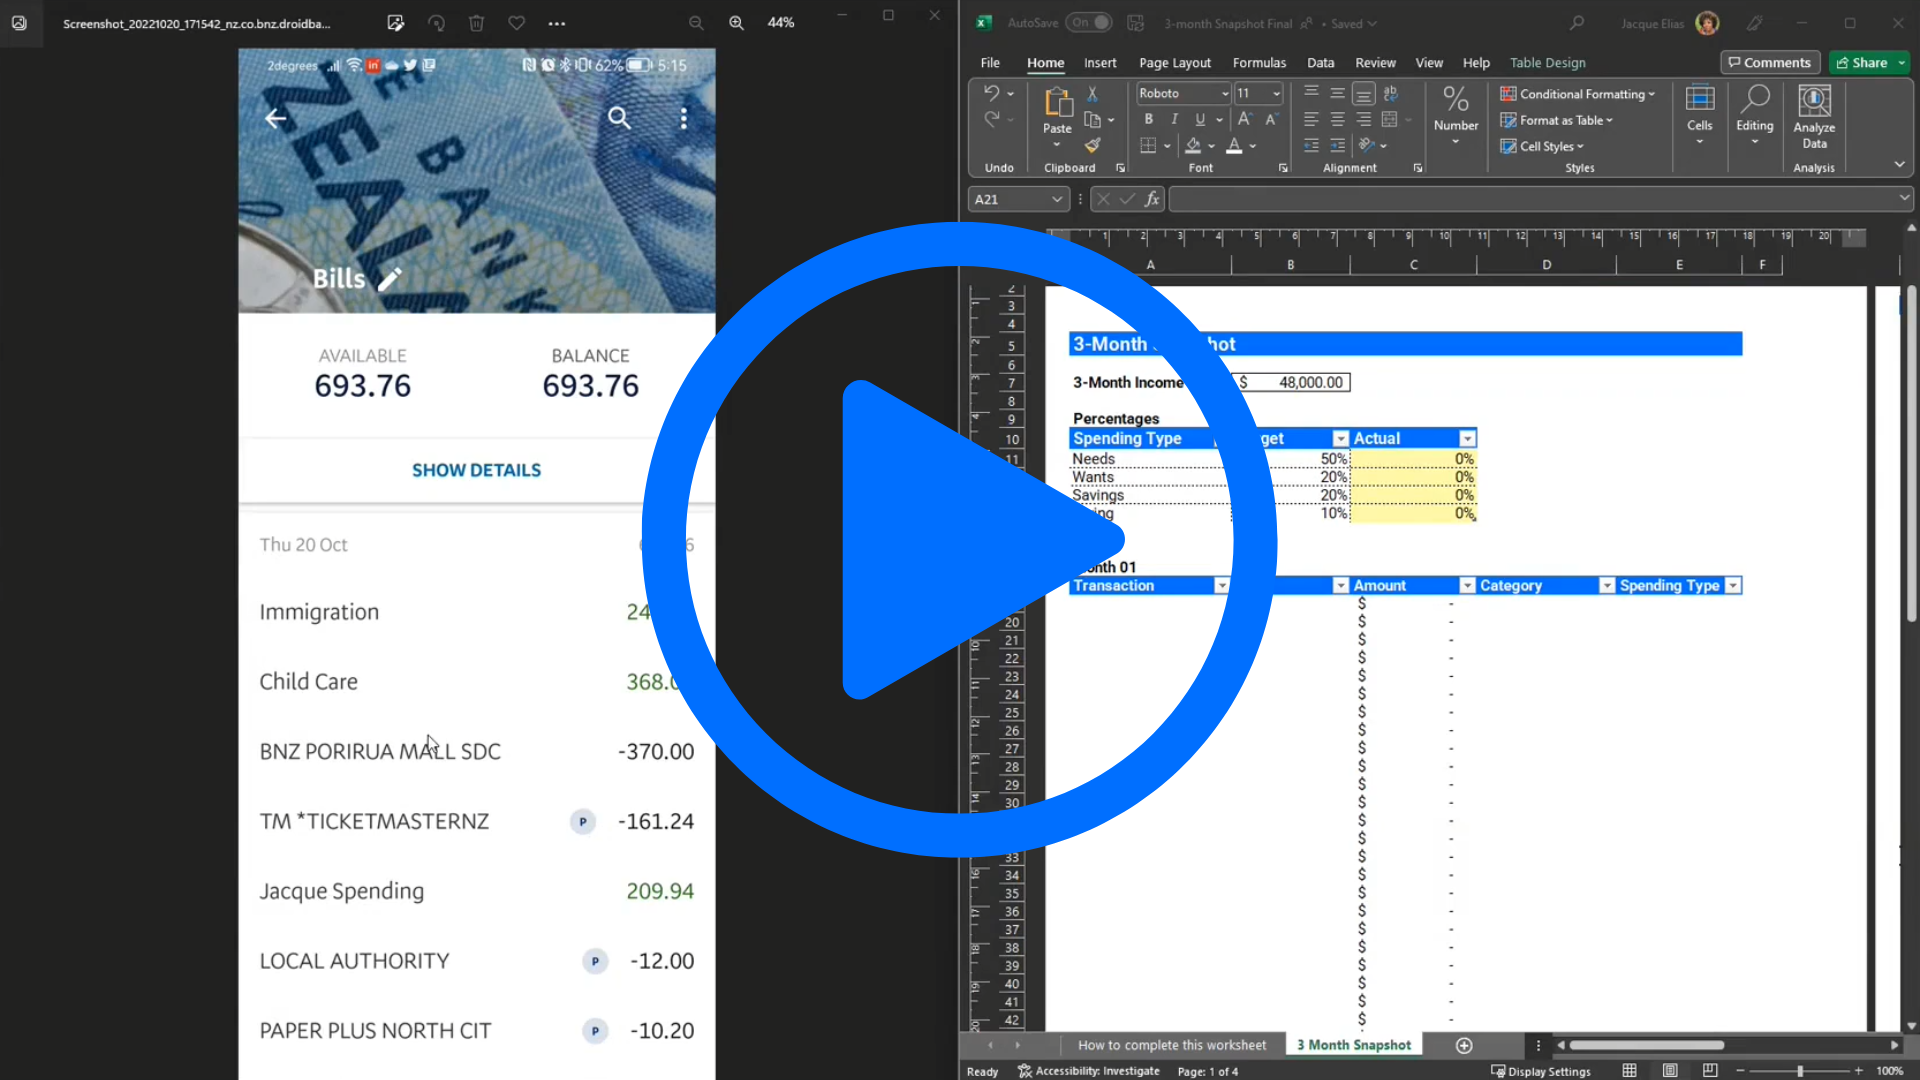Screen dimensions: 1920x1080
Task: Click the video play button overlay
Action: click(958, 540)
